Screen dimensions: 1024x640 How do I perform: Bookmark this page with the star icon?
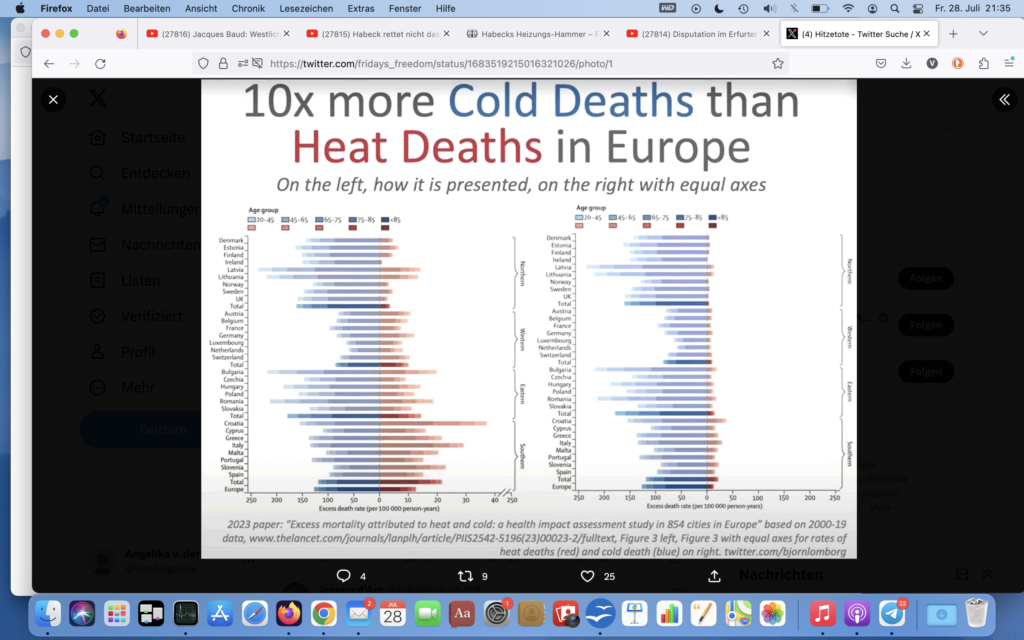(x=778, y=63)
